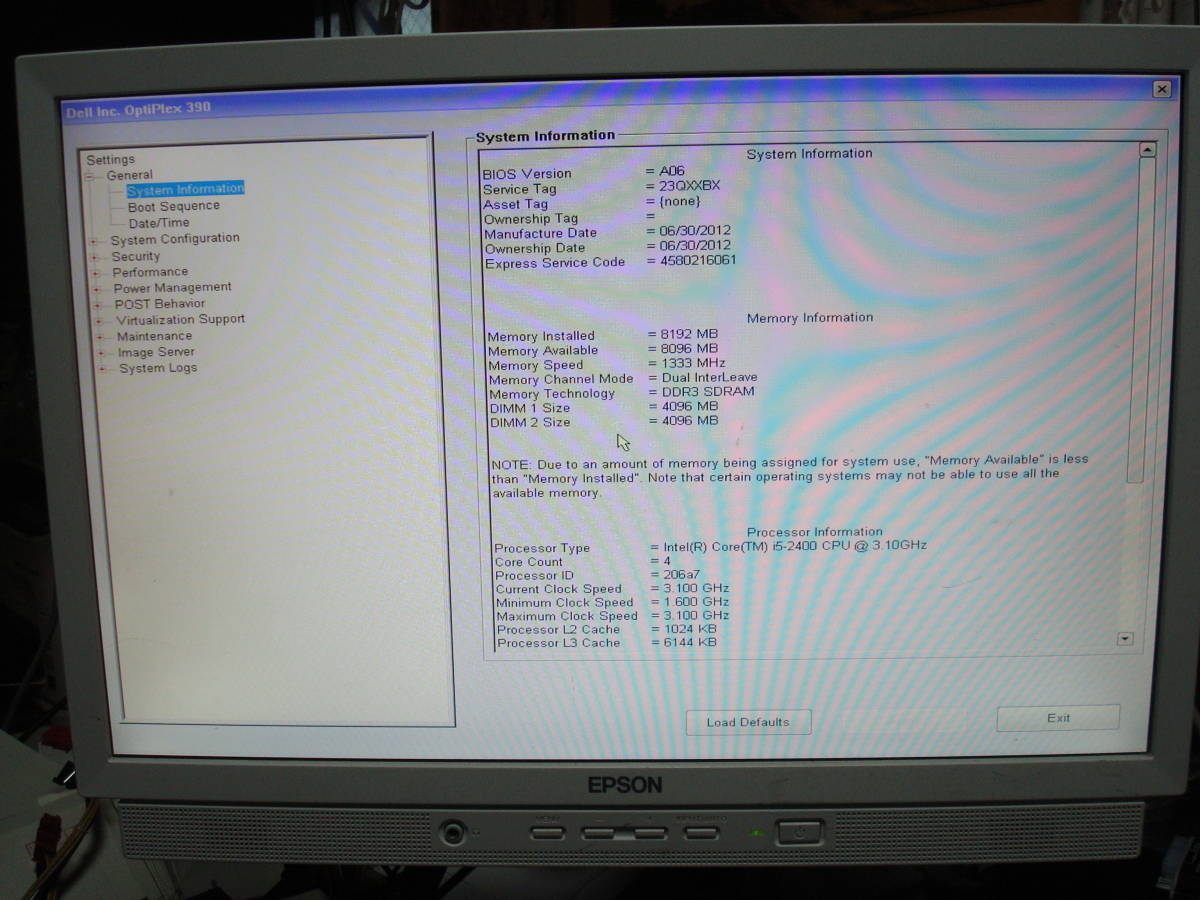Click the Ownership Date value
The width and height of the screenshot is (1200, 900).
tap(696, 245)
